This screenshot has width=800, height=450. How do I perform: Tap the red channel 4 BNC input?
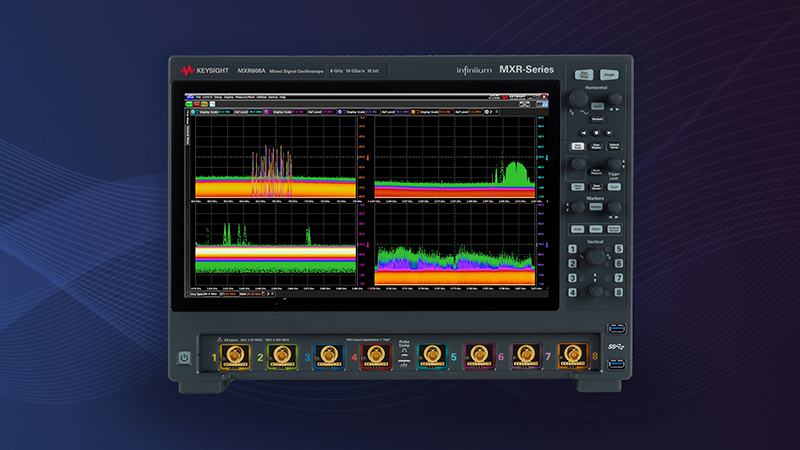click(x=376, y=356)
